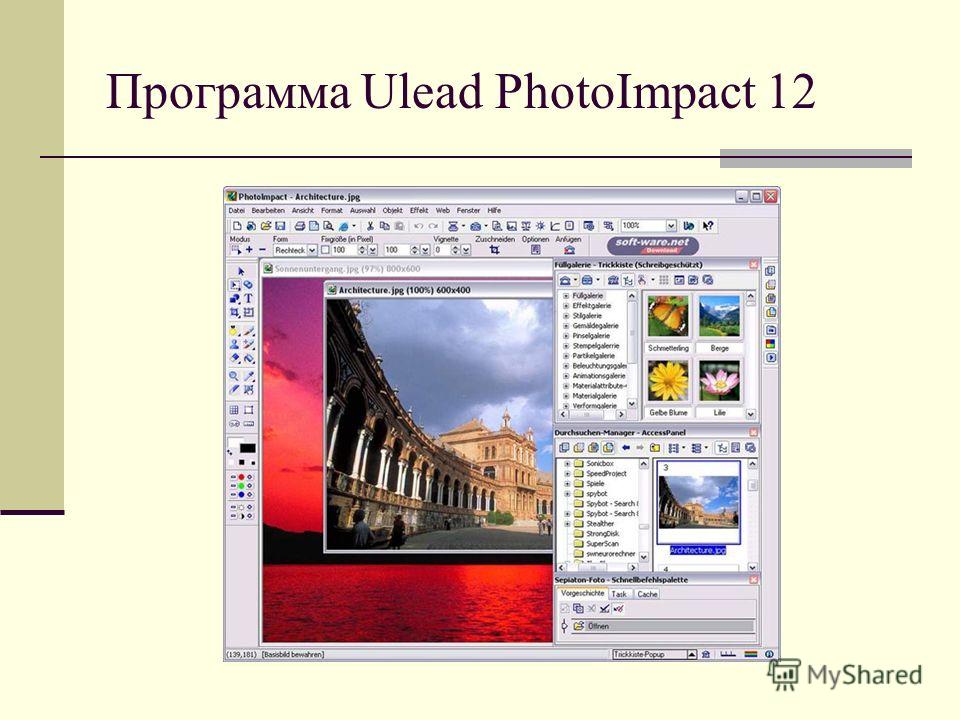The height and width of the screenshot is (720, 960).
Task: Select the Path drawing shapes tool
Action: [234, 299]
